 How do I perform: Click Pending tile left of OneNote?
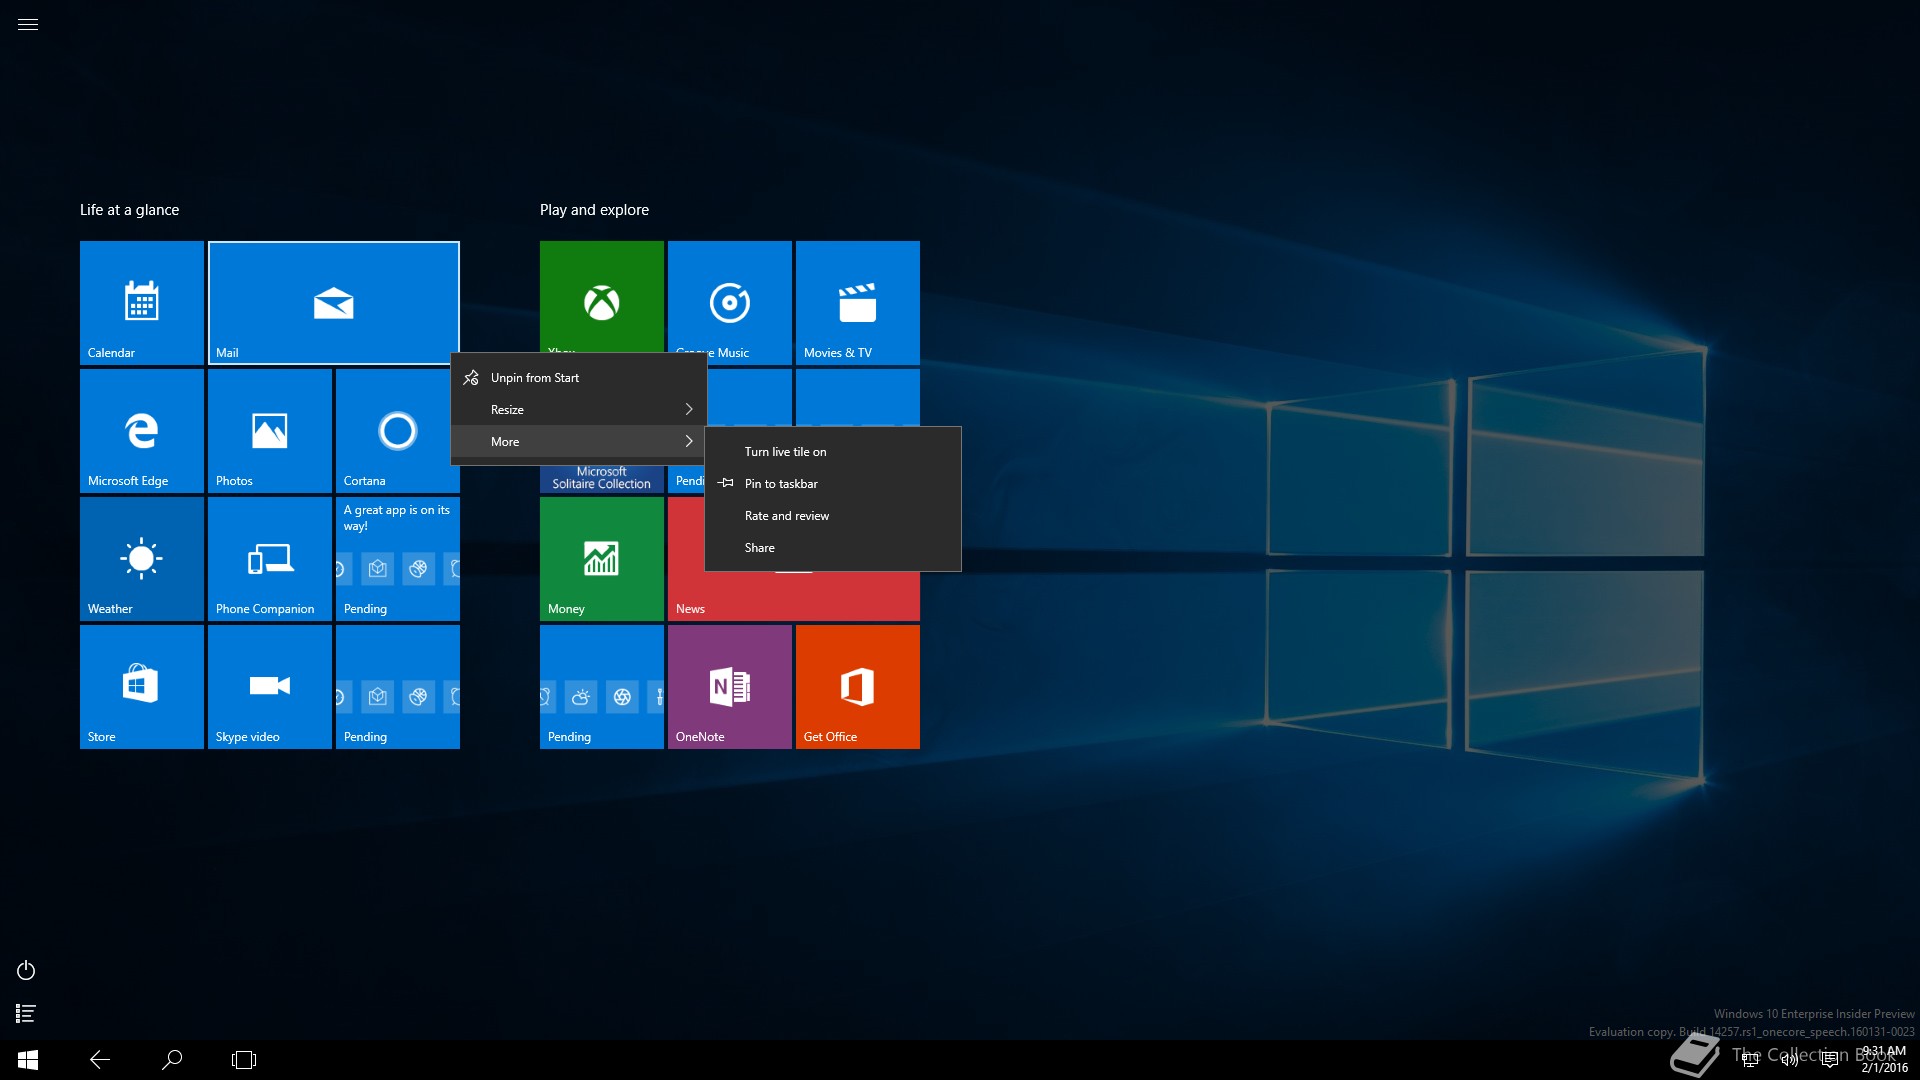point(602,687)
